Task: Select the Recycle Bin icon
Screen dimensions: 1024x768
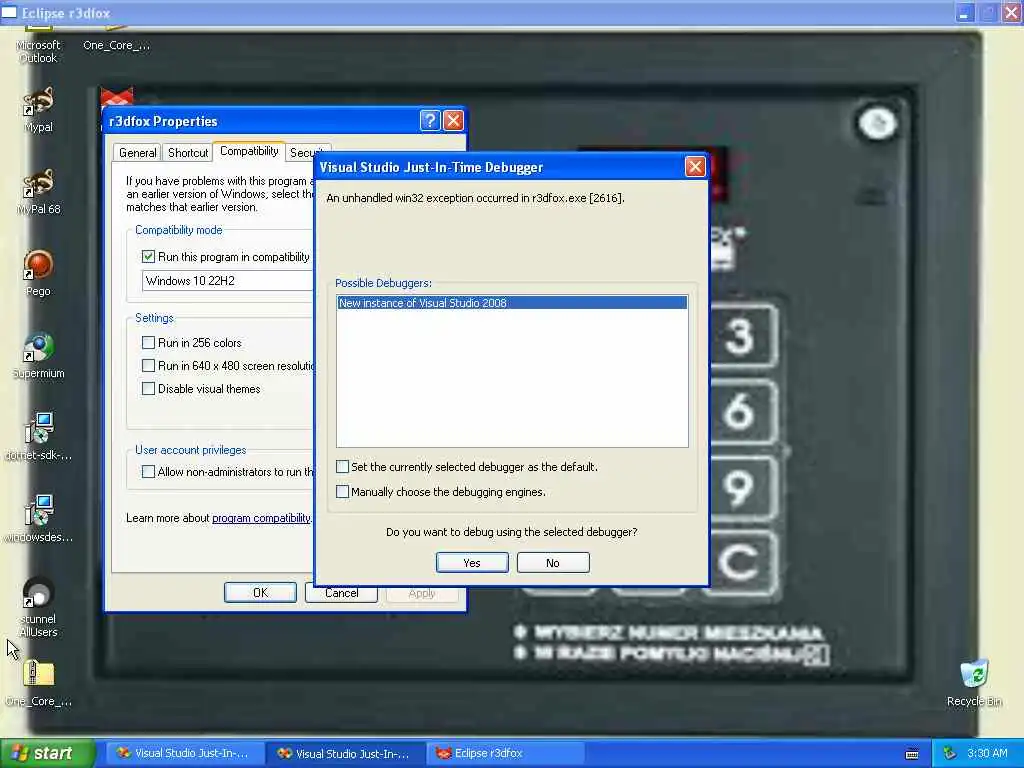Action: [x=974, y=684]
